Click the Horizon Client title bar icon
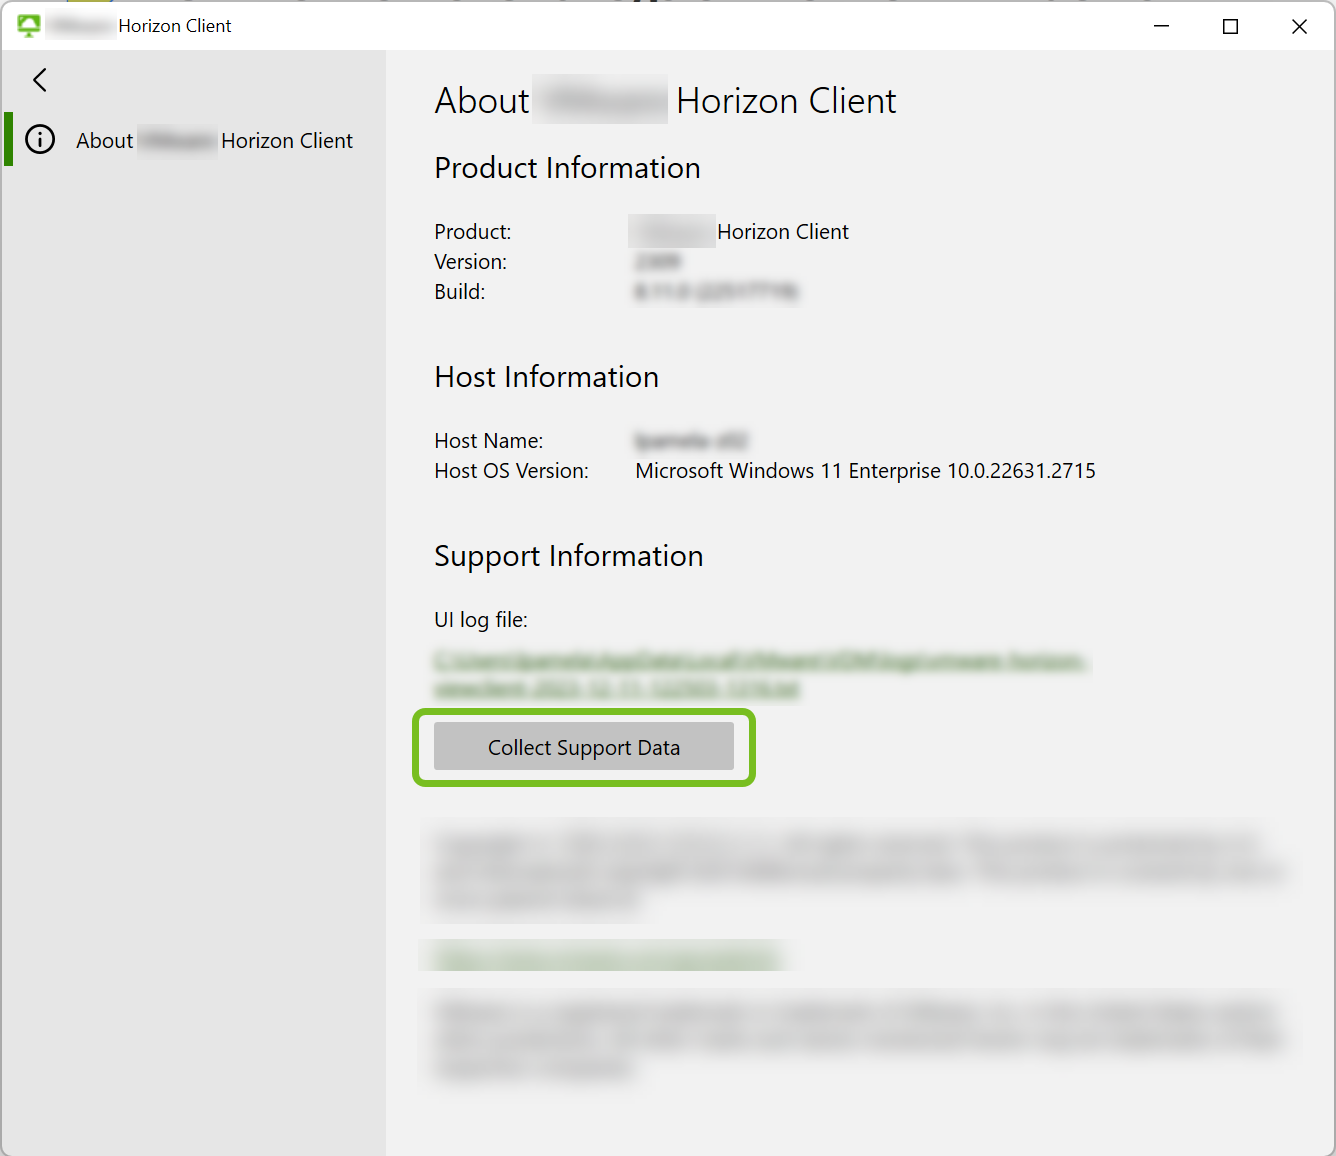Viewport: 1336px width, 1156px height. (29, 26)
